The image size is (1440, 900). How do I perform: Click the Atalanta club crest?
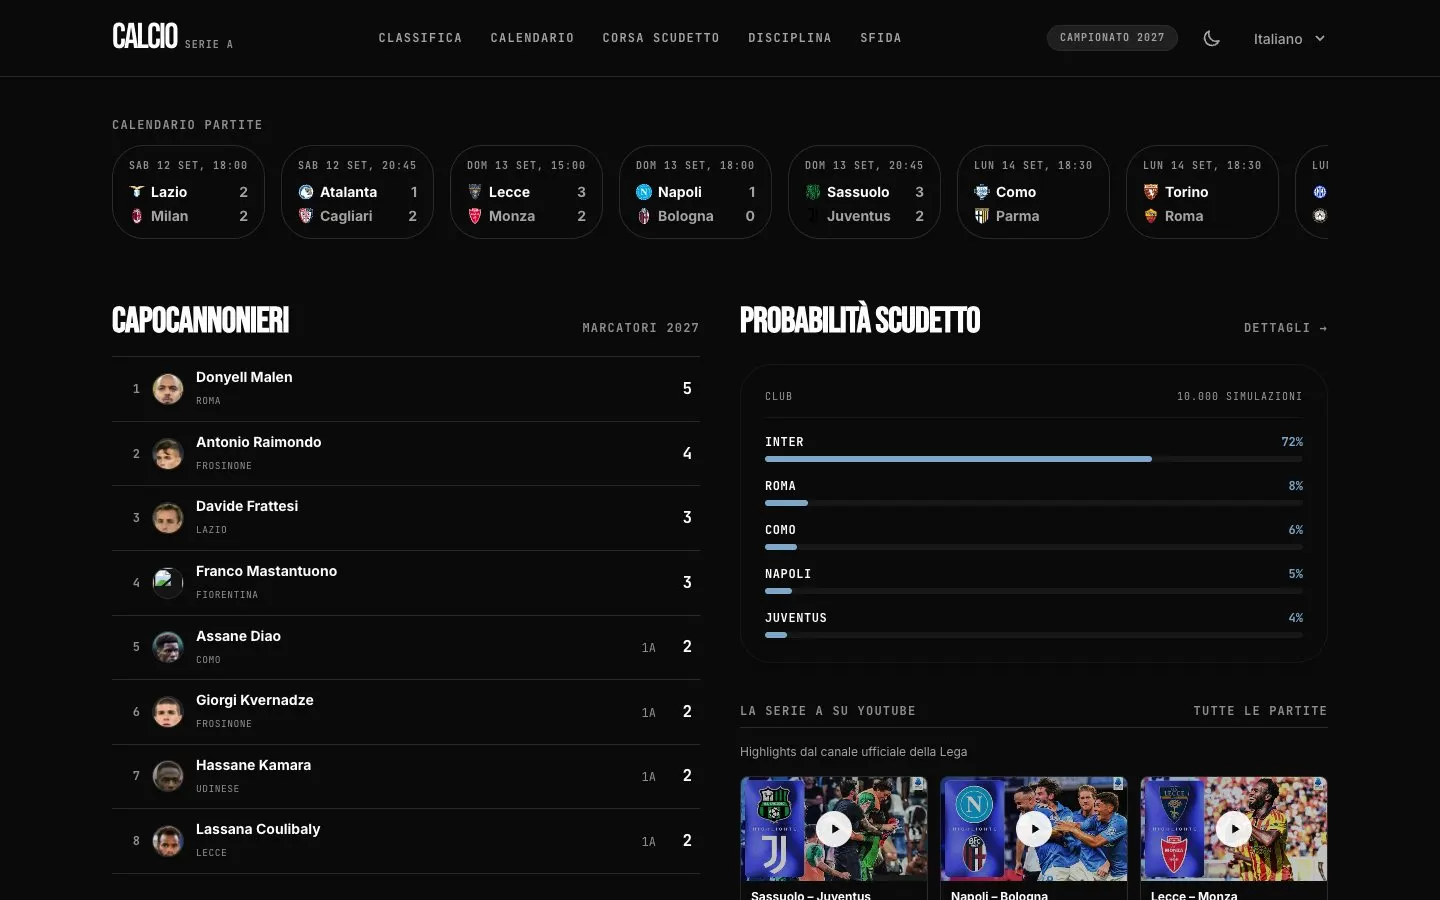[x=306, y=192]
